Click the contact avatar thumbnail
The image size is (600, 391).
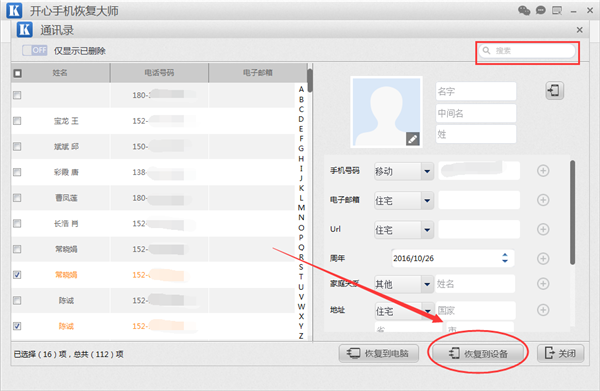point(386,112)
